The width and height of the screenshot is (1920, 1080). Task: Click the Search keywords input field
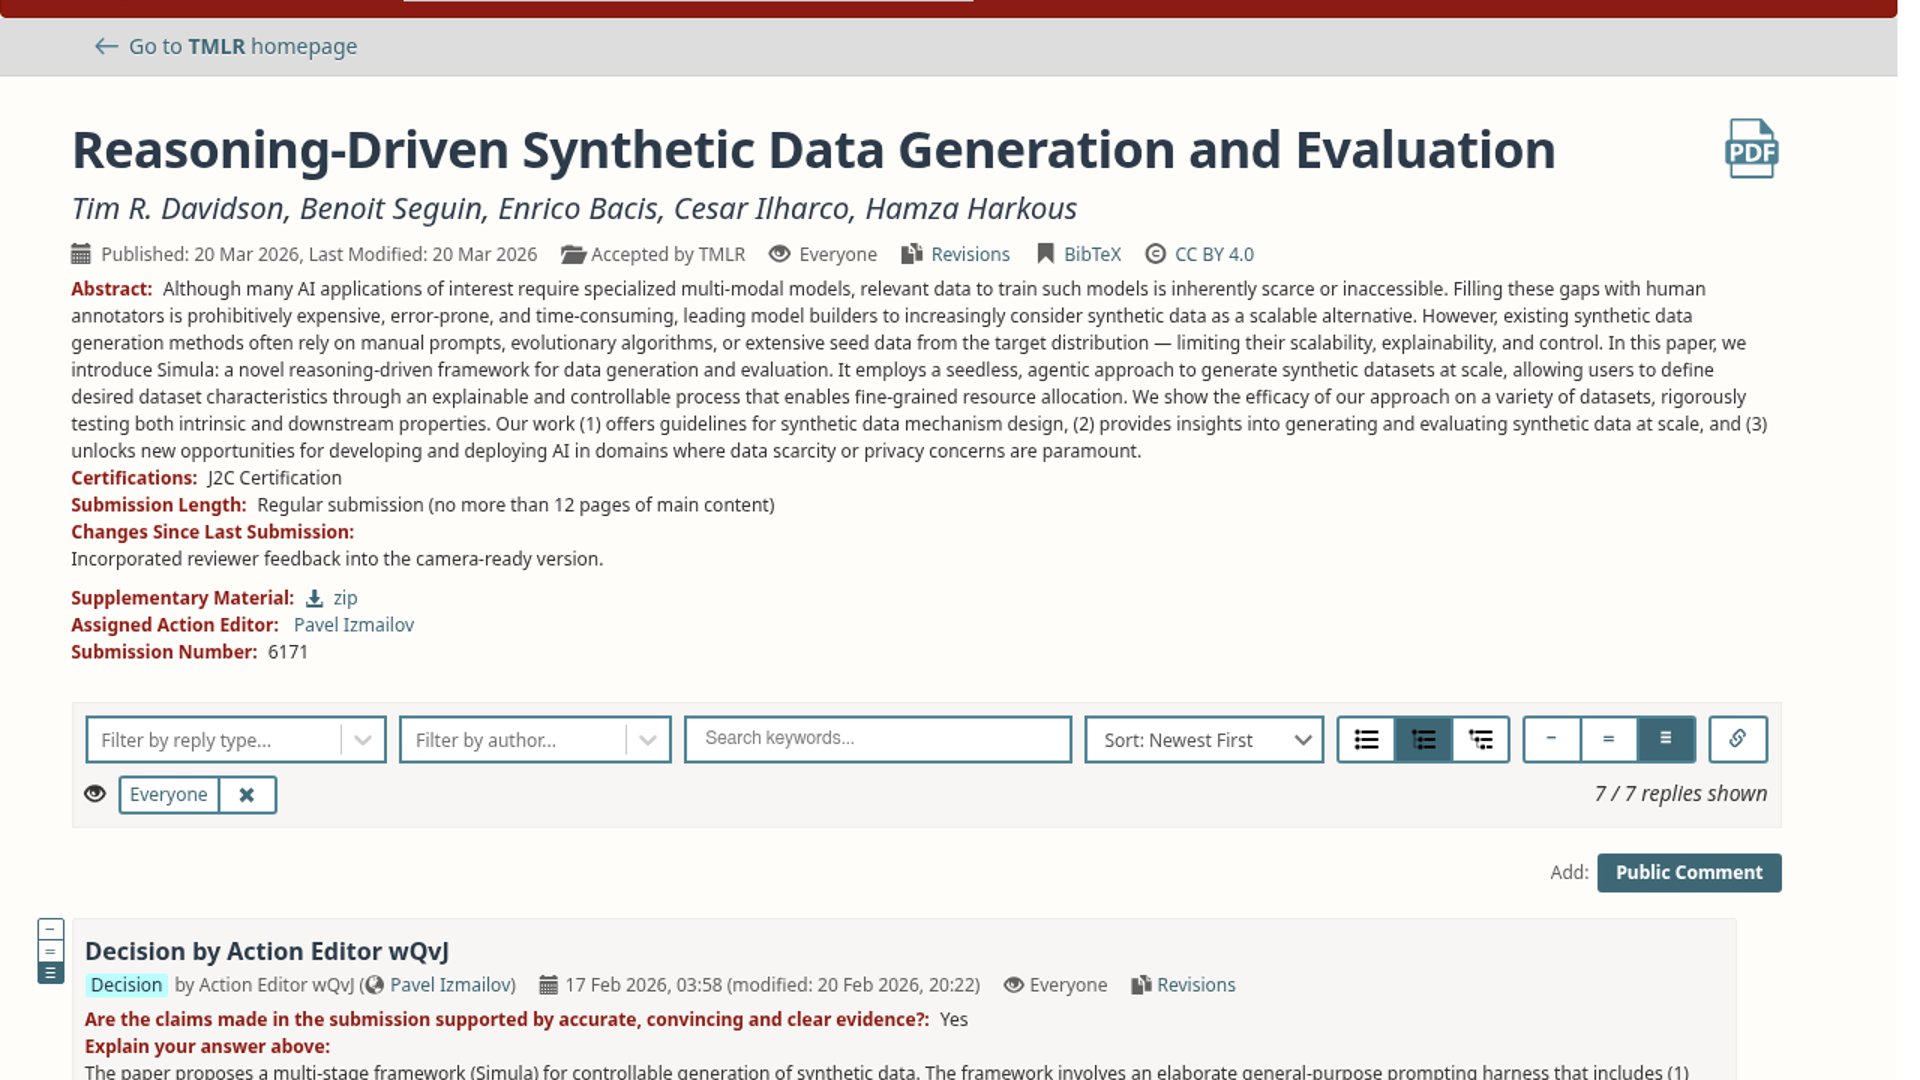[877, 738]
